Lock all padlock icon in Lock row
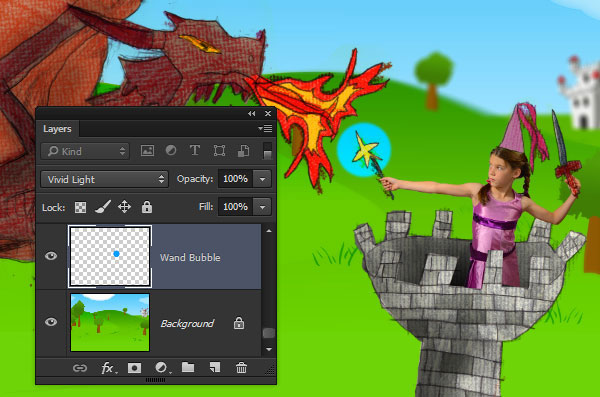The height and width of the screenshot is (397, 600). [x=147, y=207]
